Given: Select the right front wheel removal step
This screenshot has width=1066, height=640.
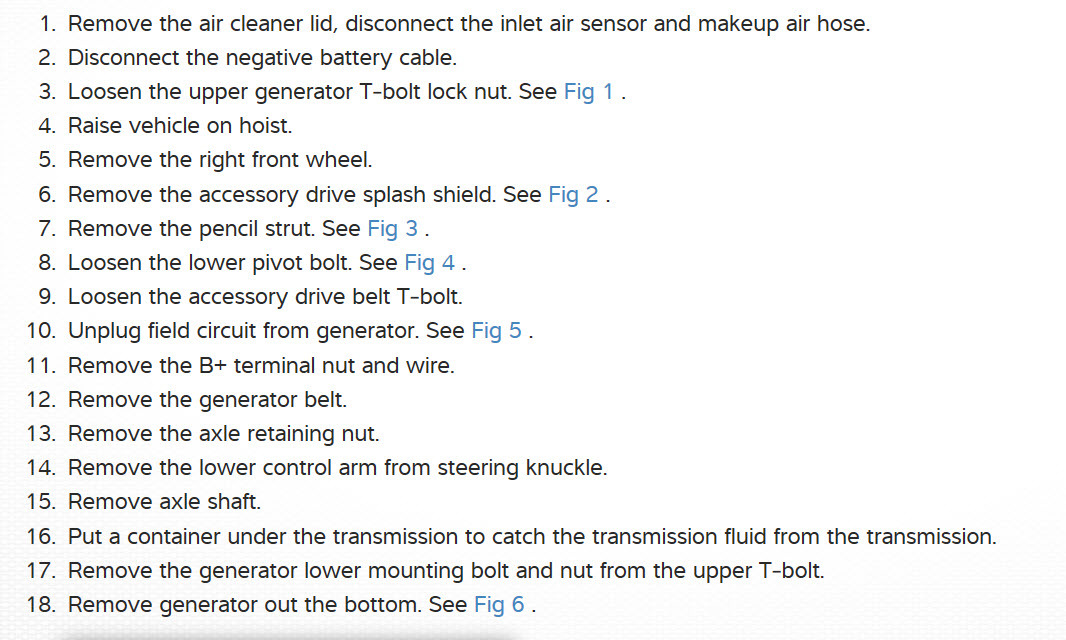Looking at the screenshot, I should click(x=219, y=160).
